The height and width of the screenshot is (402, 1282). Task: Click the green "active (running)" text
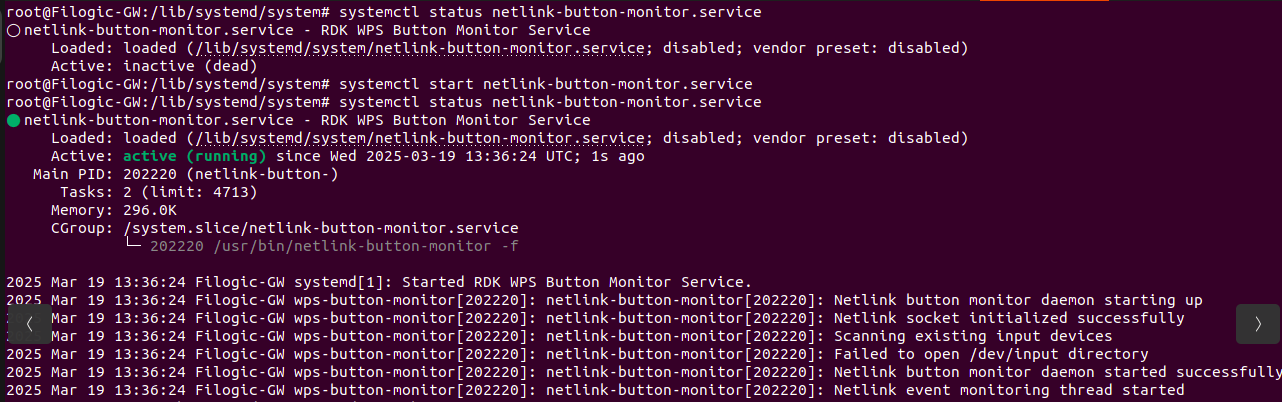click(x=195, y=156)
